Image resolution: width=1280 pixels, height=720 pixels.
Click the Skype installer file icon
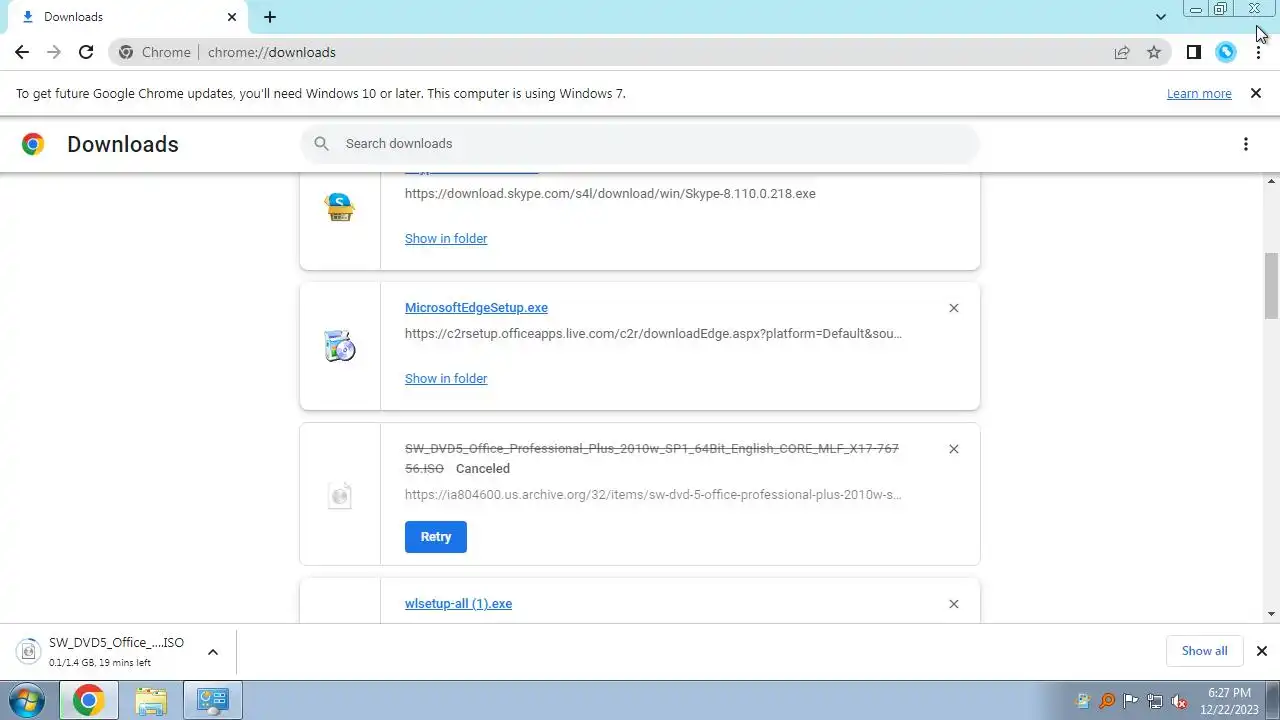pyautogui.click(x=340, y=207)
